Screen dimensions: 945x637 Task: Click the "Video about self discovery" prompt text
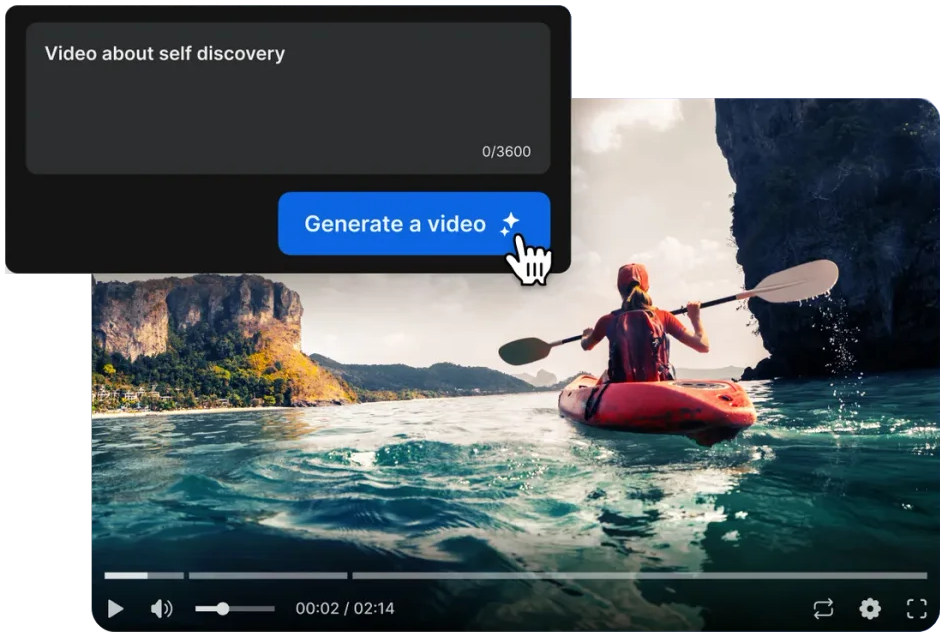click(165, 54)
